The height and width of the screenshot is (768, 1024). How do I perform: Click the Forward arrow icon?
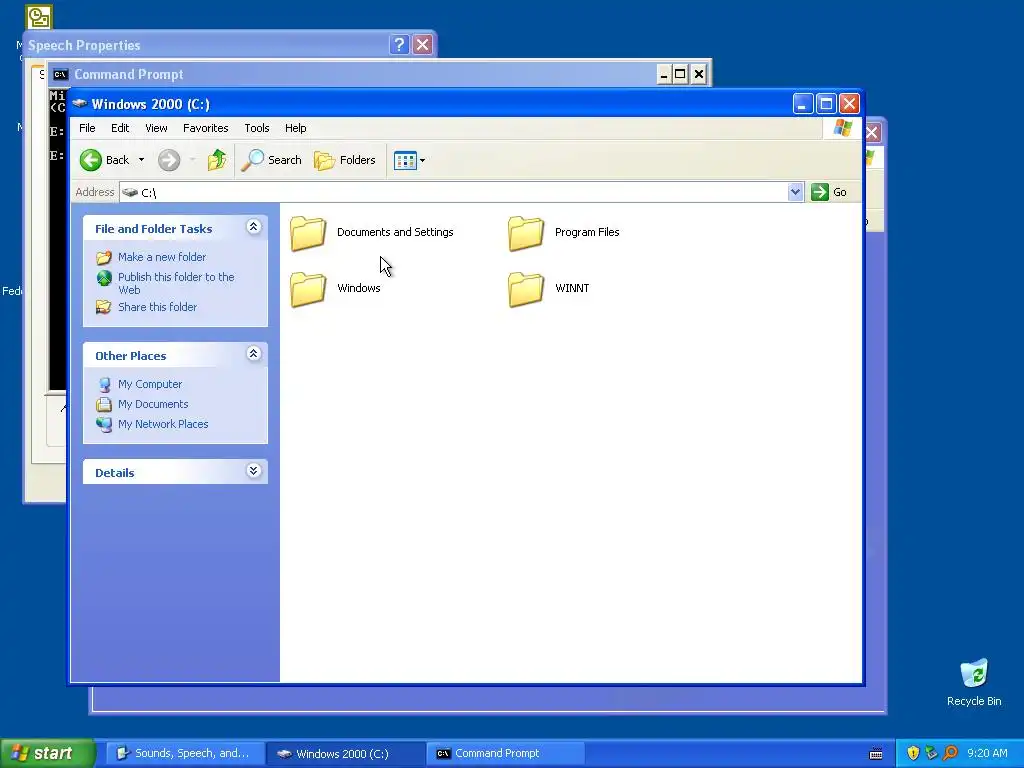(x=168, y=160)
